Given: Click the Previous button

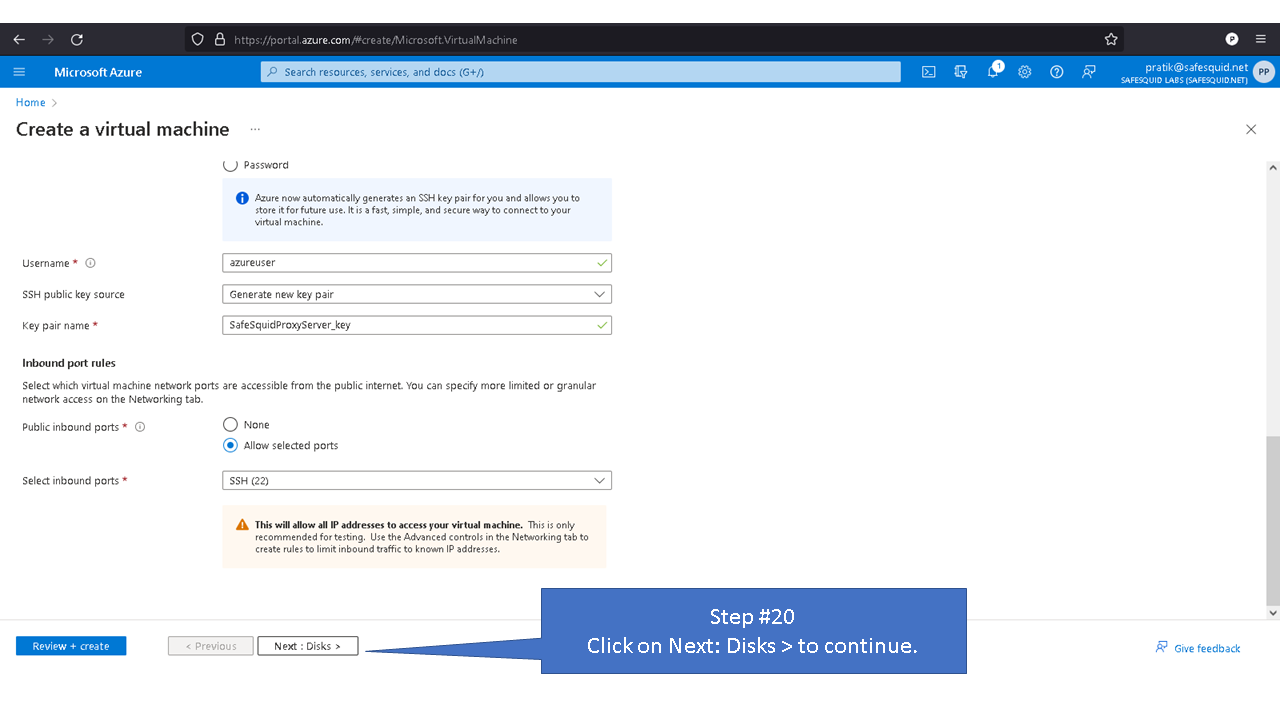Looking at the screenshot, I should pos(210,646).
